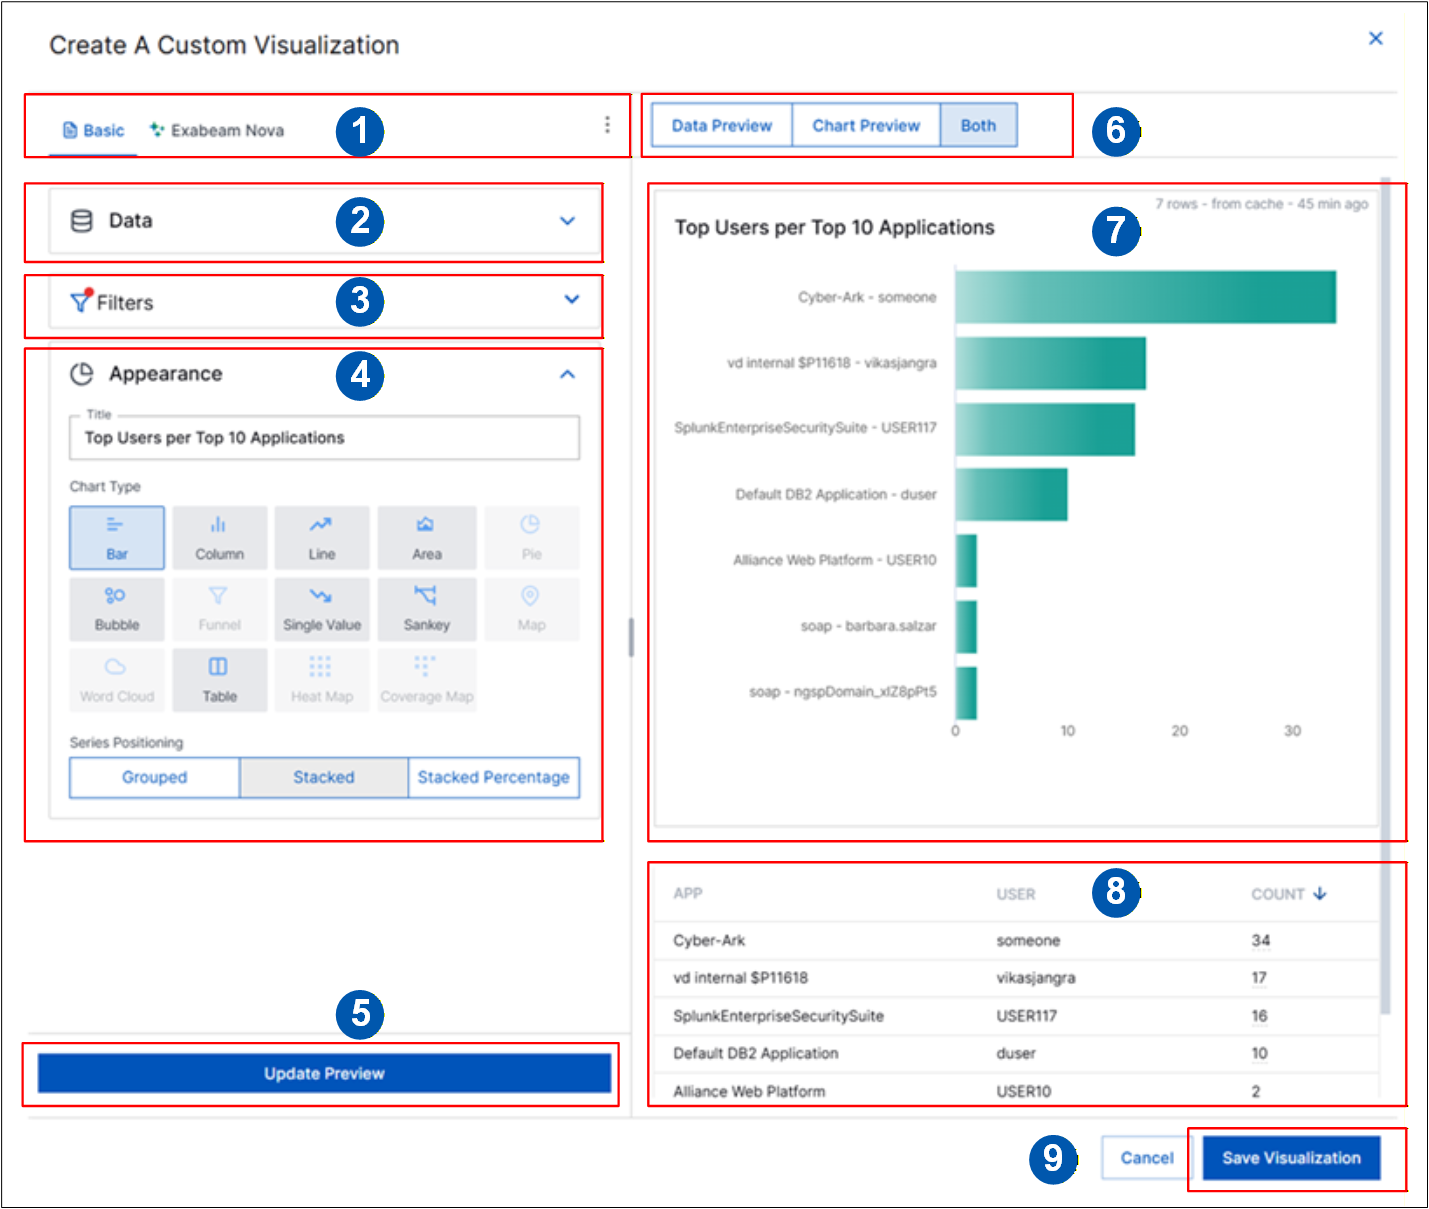Image resolution: width=1429 pixels, height=1209 pixels.
Task: Set series positioning to Grouped
Action: pyautogui.click(x=155, y=777)
